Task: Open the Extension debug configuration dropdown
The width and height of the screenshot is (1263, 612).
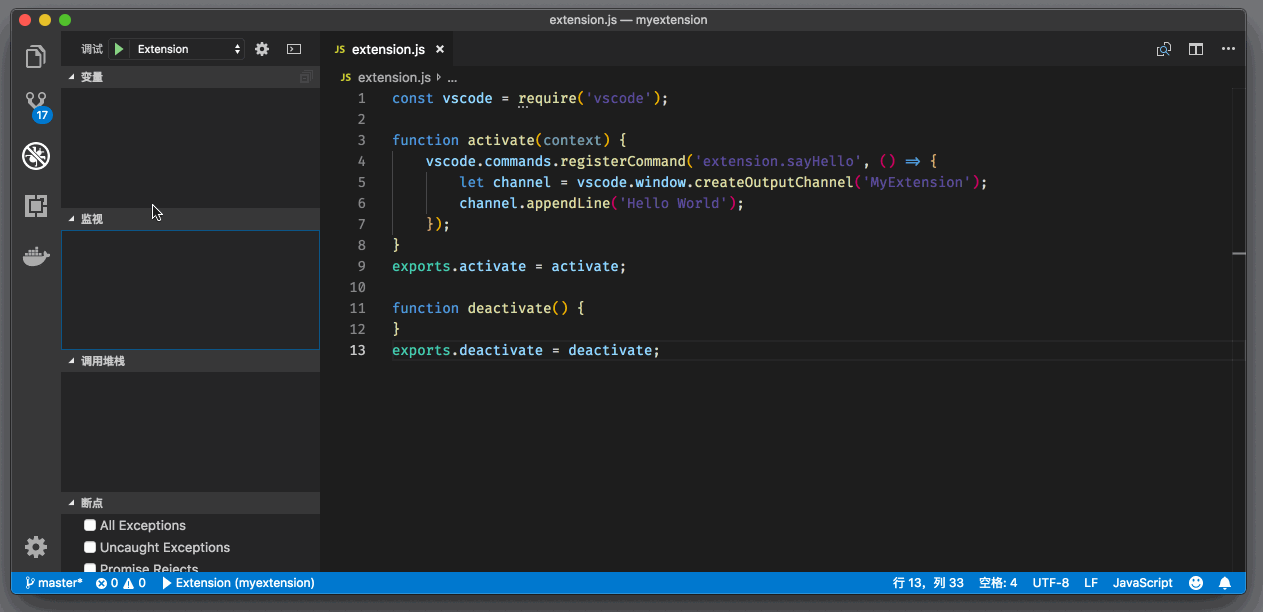Action: (189, 49)
